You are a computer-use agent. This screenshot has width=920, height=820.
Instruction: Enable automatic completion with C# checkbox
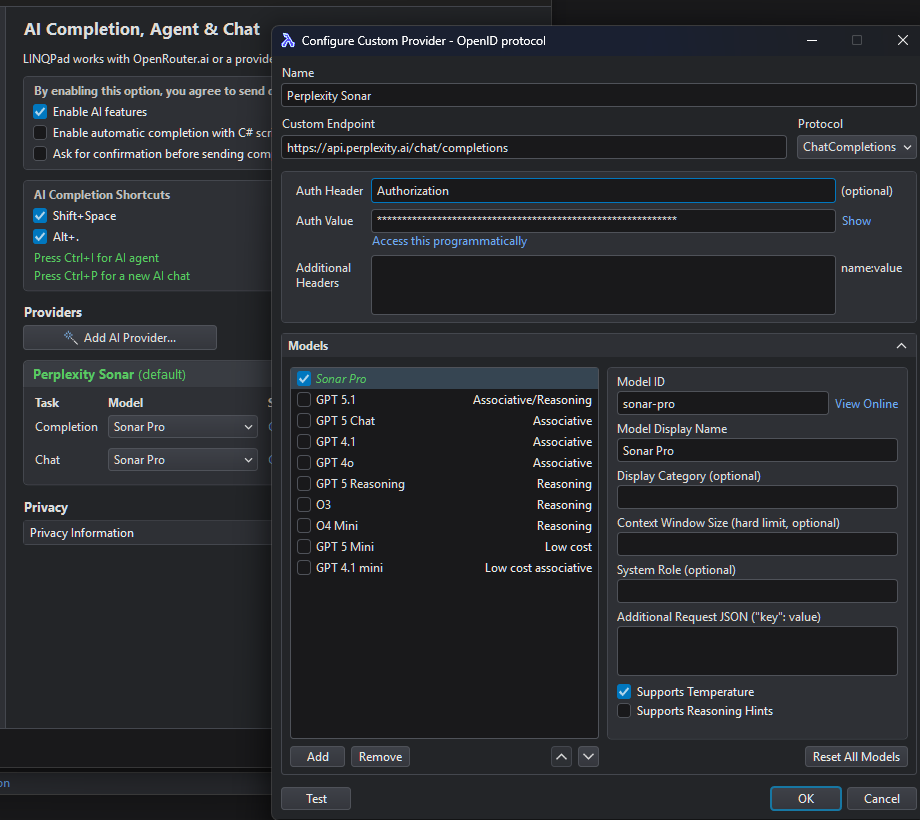click(x=40, y=133)
